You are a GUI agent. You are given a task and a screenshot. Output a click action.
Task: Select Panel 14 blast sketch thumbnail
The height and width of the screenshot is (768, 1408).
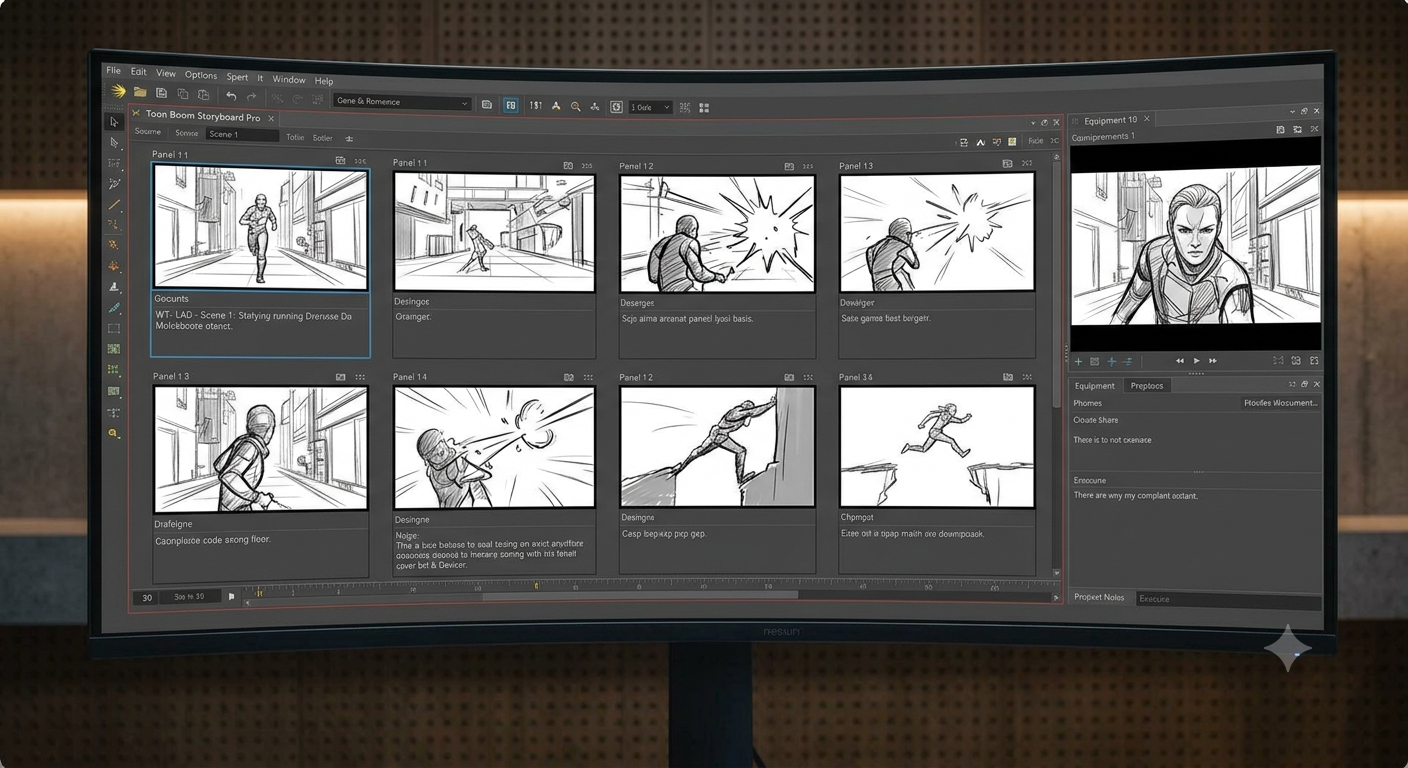(494, 448)
